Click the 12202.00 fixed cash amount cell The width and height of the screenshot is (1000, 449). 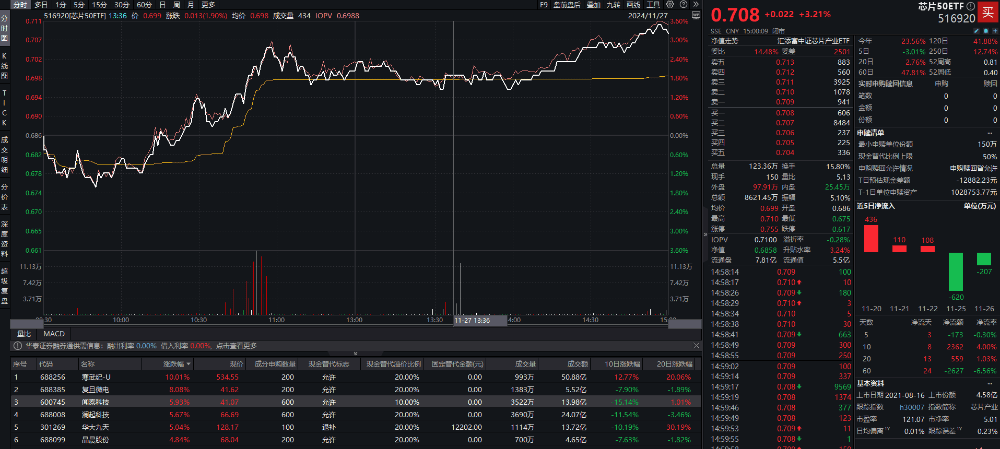pos(469,427)
